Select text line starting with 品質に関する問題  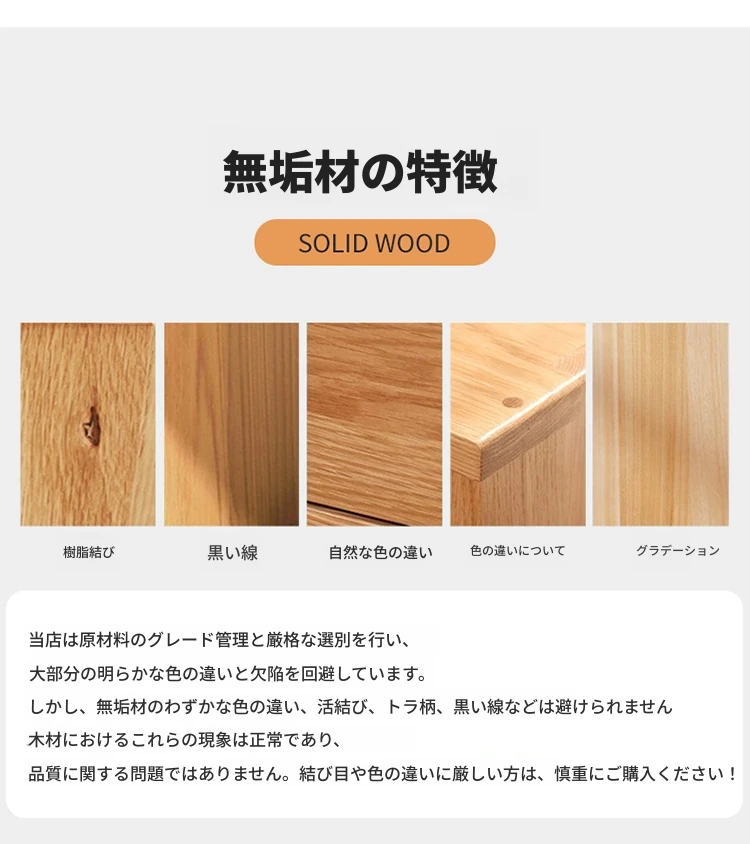pyautogui.click(x=383, y=773)
